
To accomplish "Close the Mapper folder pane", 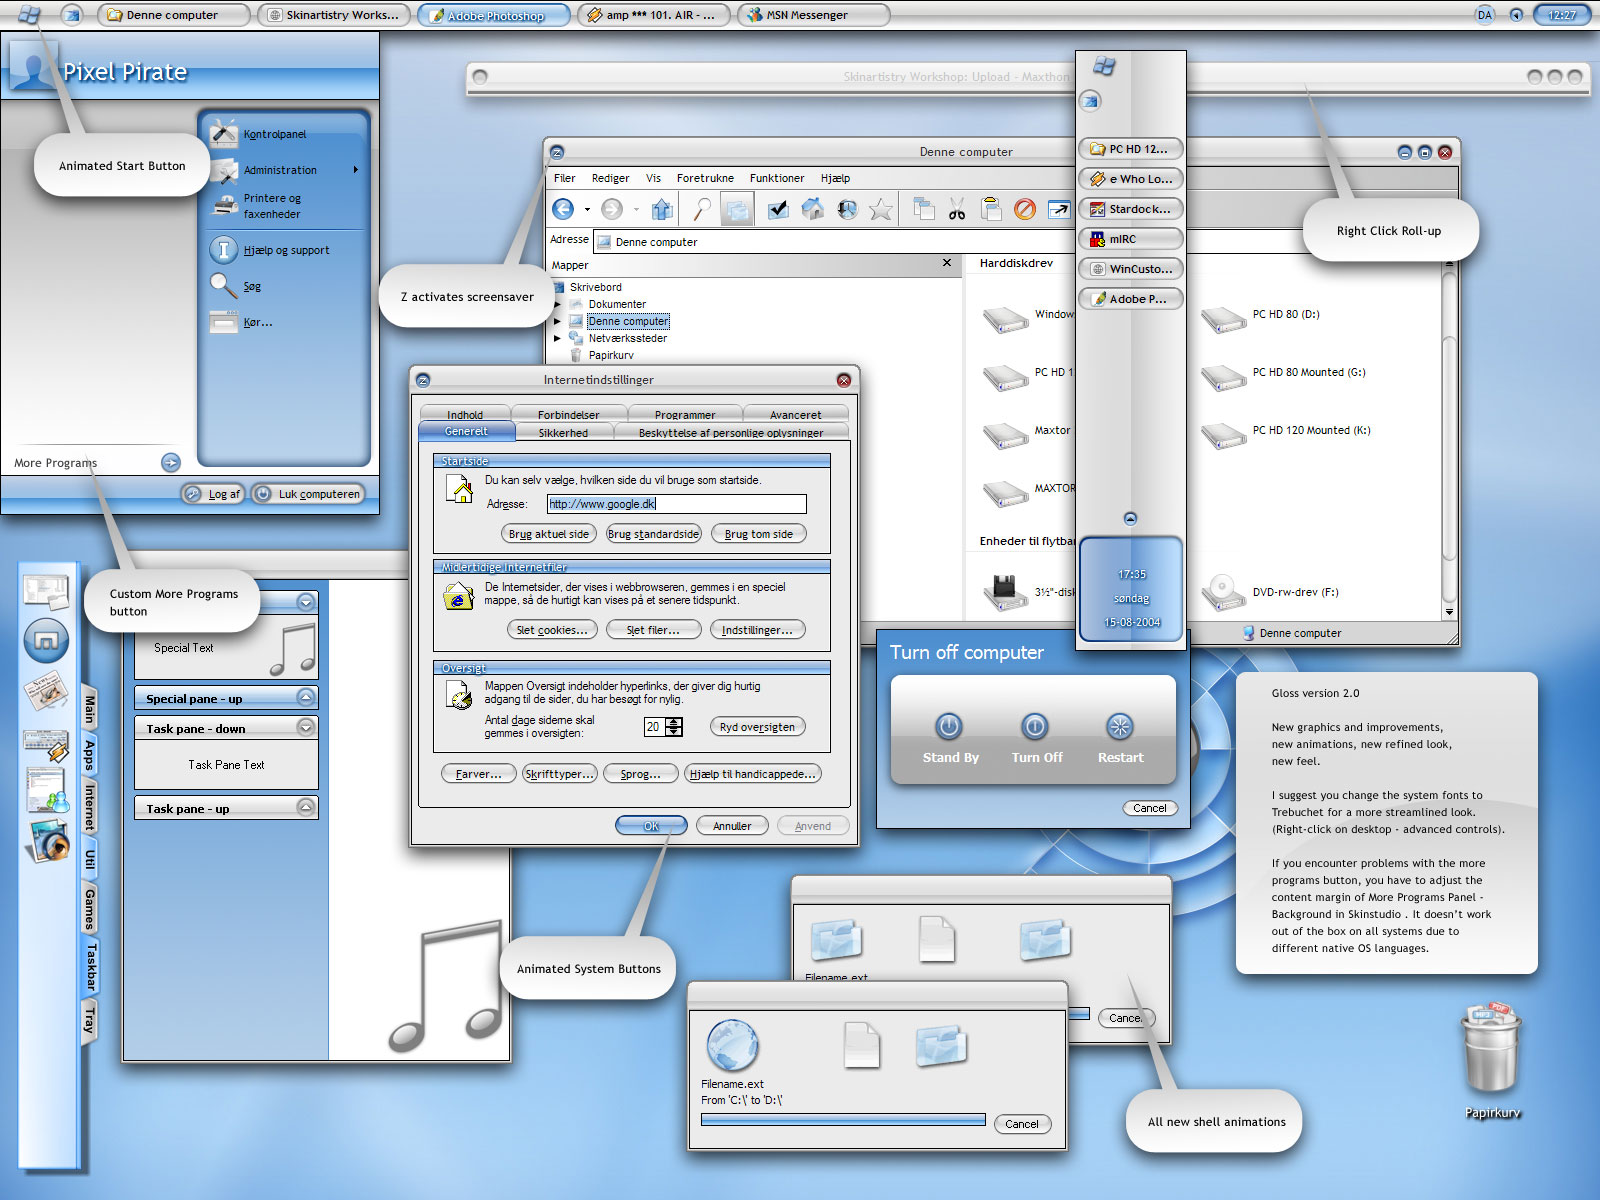I will tap(947, 263).
